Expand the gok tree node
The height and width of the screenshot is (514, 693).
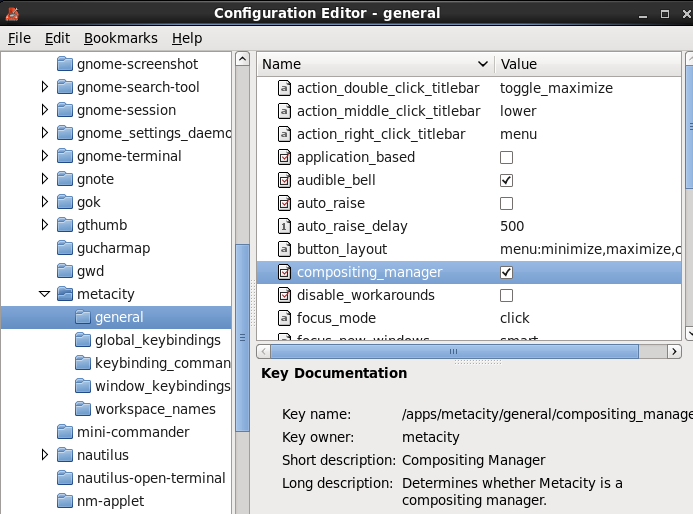pyautogui.click(x=45, y=202)
